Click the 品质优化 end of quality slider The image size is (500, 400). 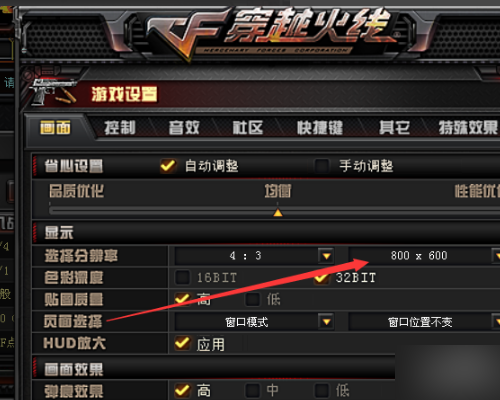[x=76, y=191]
